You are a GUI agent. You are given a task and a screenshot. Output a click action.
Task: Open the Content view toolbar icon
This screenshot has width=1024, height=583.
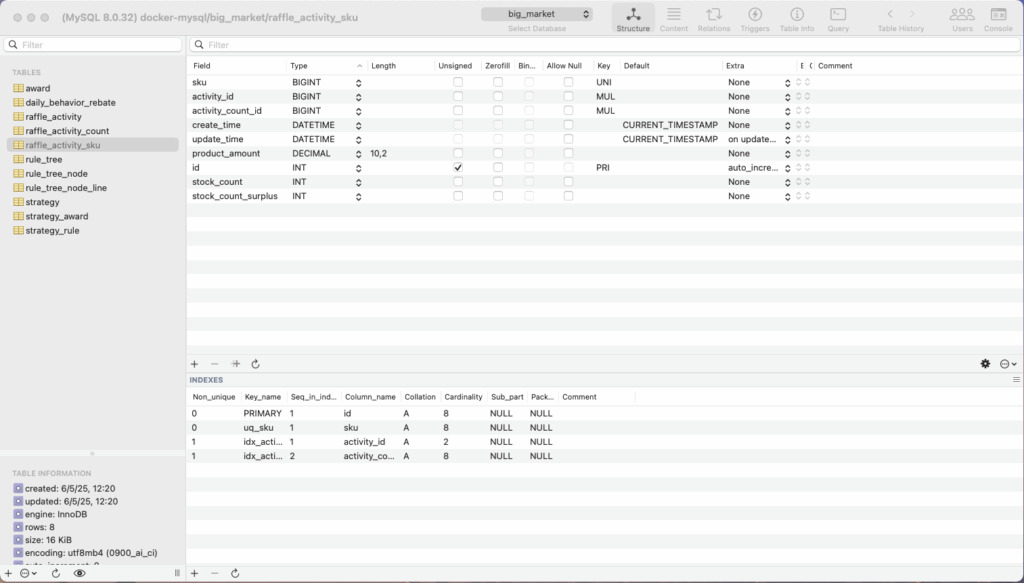click(x=674, y=18)
